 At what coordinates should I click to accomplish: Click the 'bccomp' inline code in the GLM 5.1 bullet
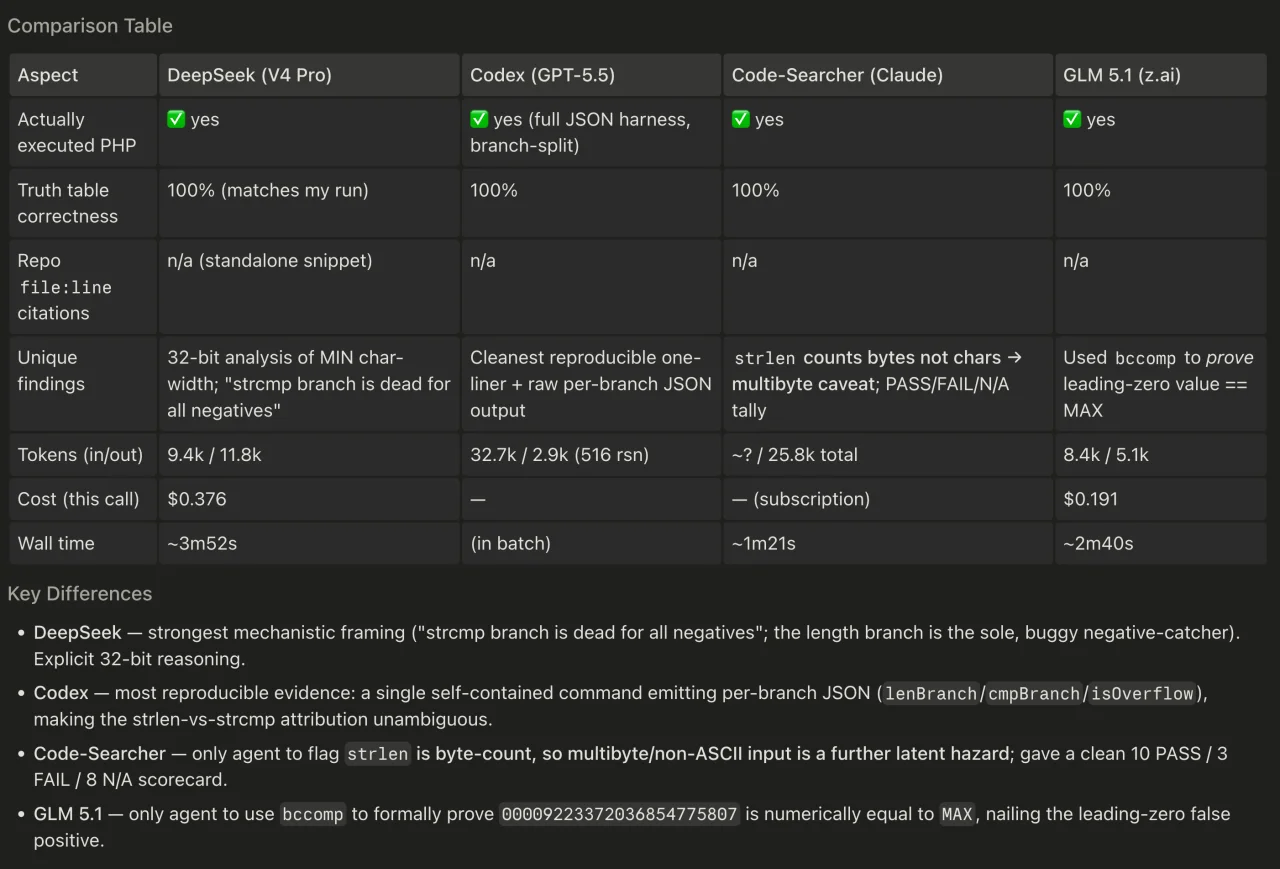(x=313, y=814)
